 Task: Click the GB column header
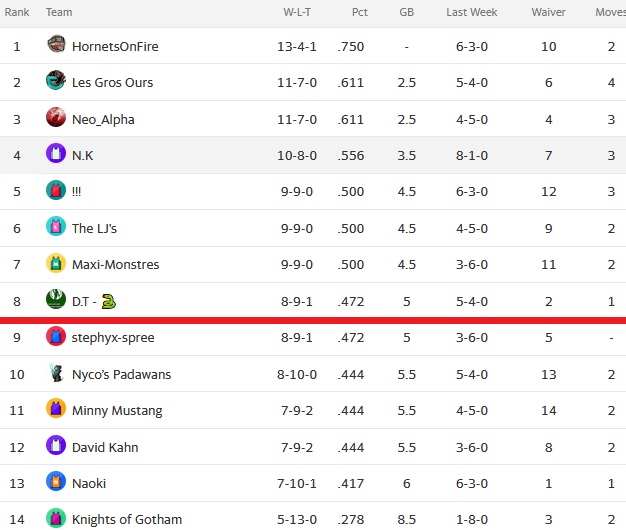406,12
